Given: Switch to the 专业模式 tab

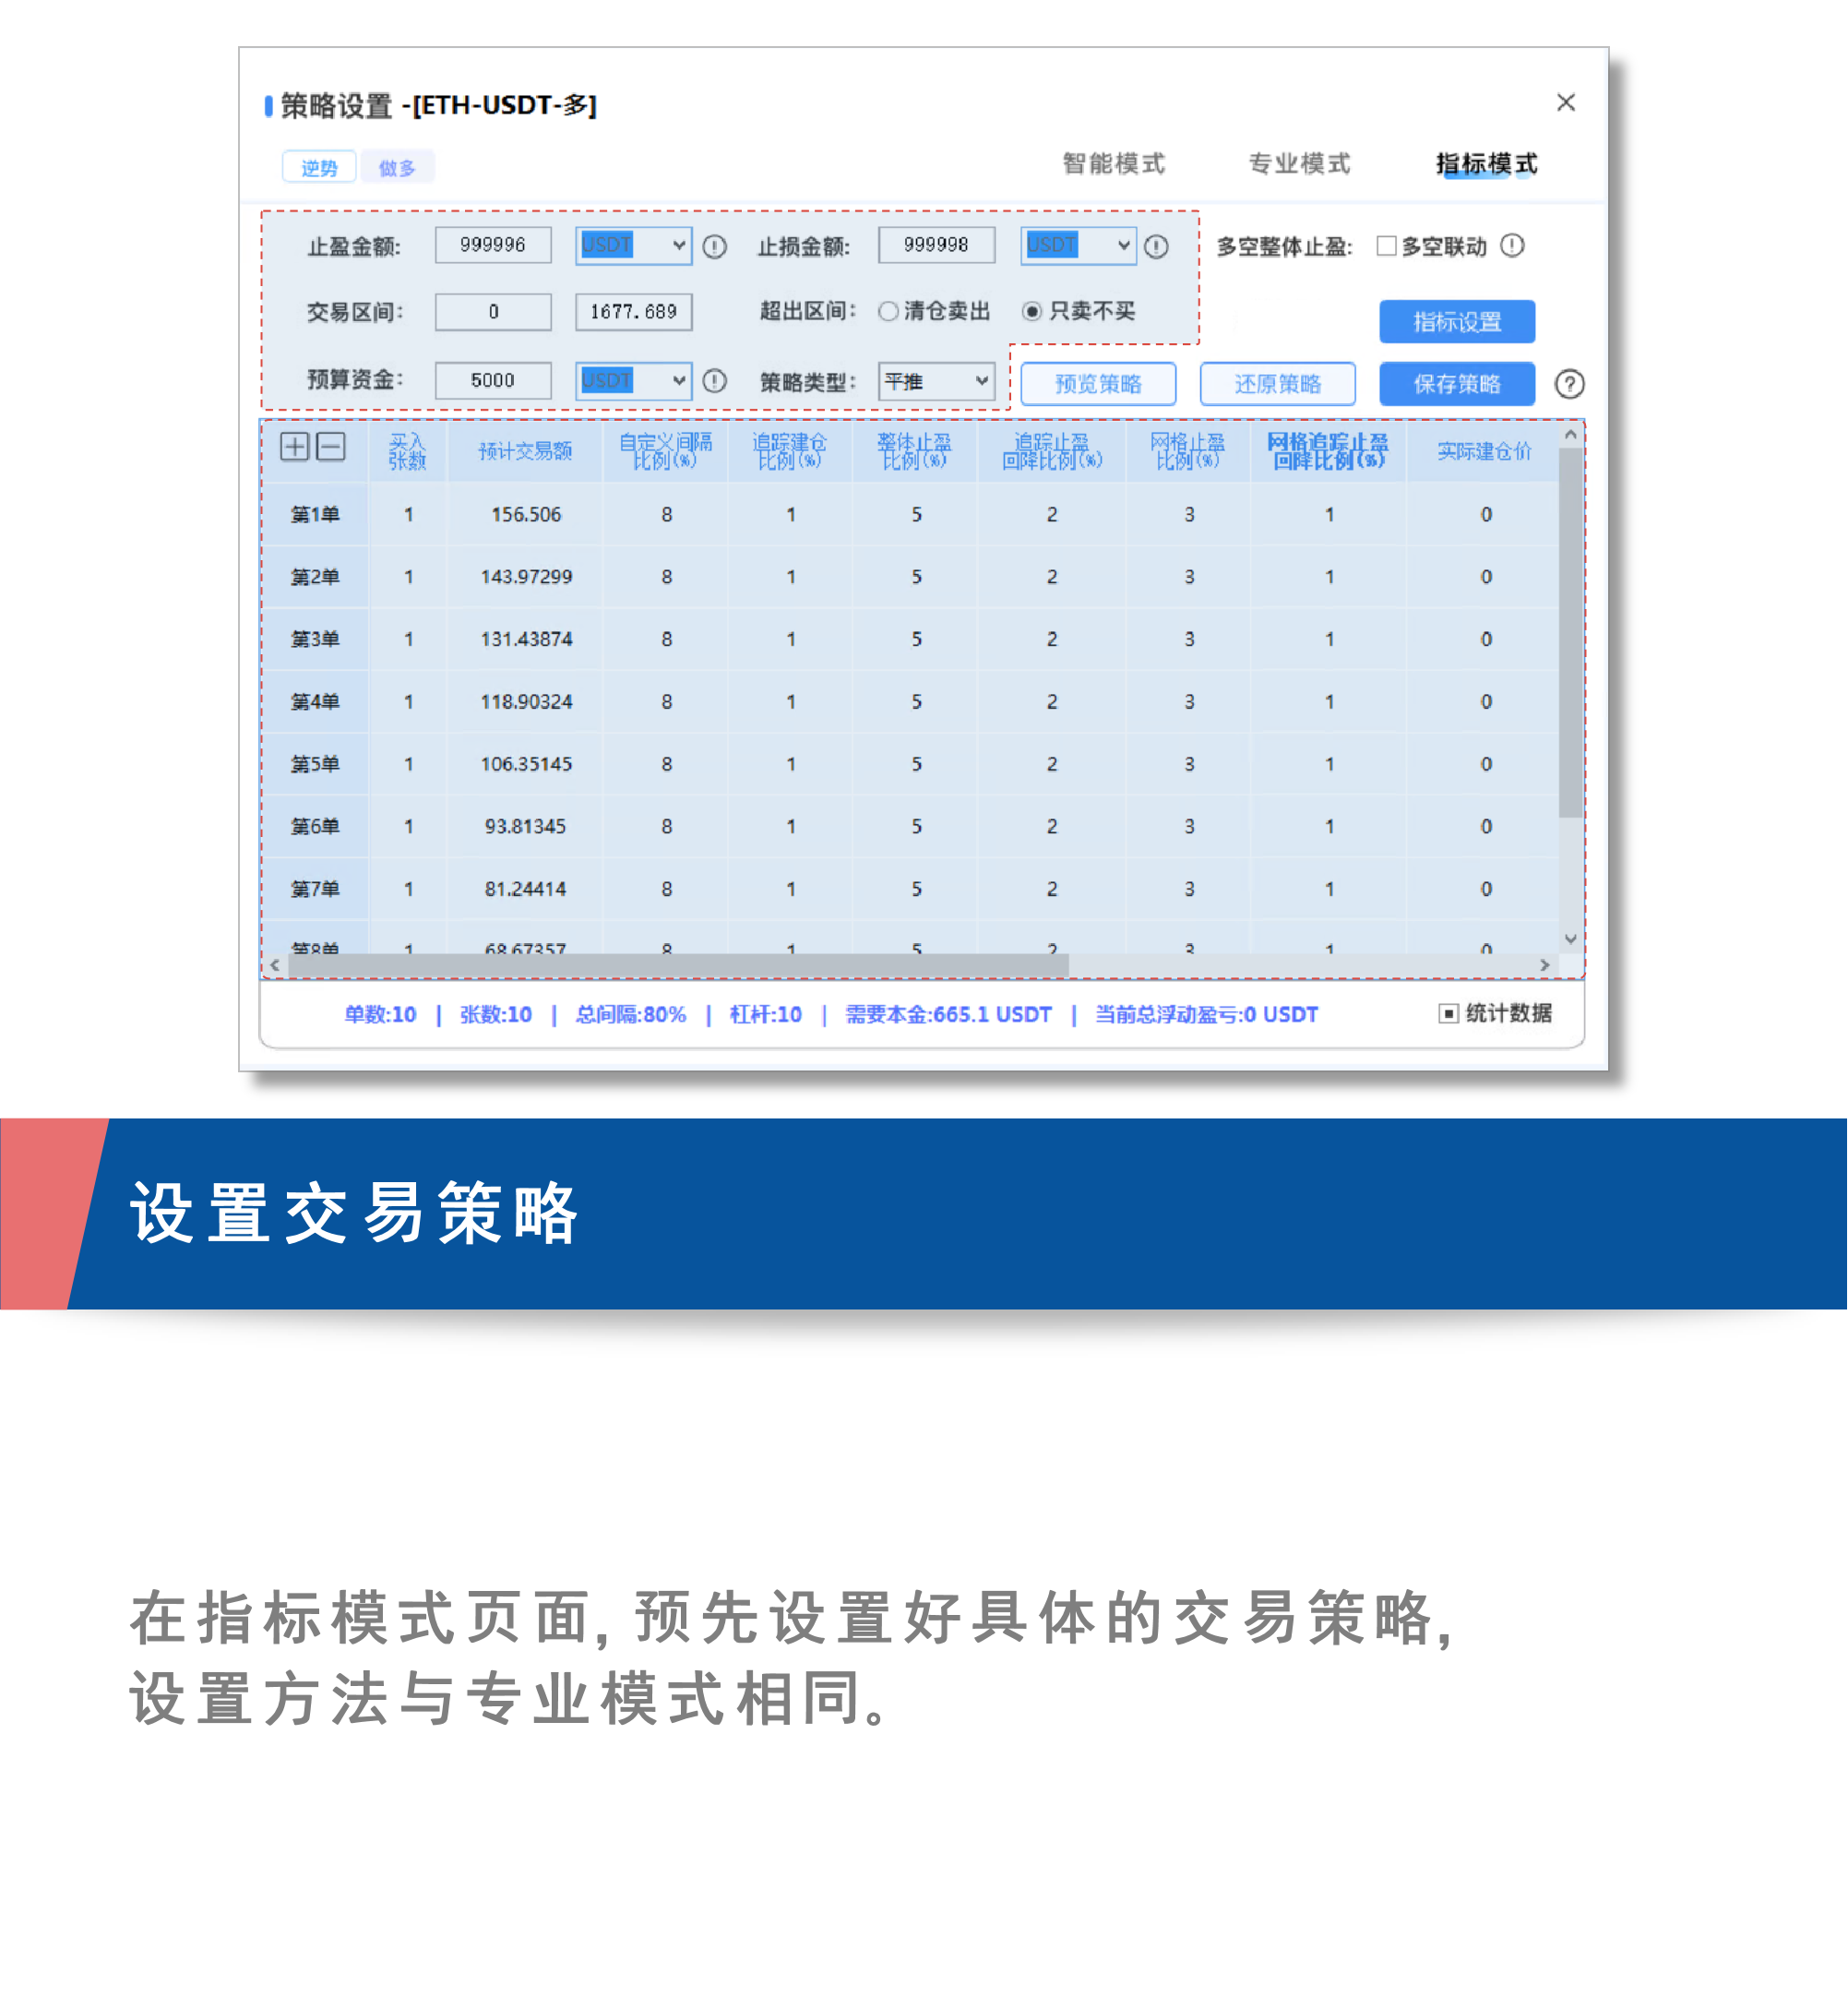Looking at the screenshot, I should point(1299,163).
